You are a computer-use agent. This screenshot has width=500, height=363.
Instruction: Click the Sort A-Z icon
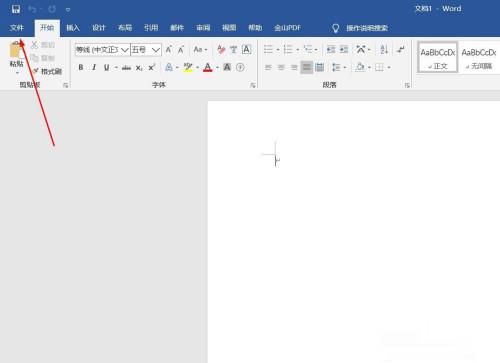(x=384, y=50)
